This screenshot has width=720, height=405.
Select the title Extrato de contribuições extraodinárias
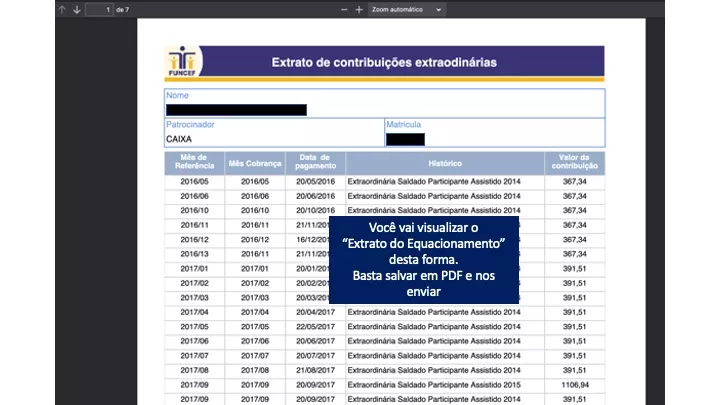[384, 62]
